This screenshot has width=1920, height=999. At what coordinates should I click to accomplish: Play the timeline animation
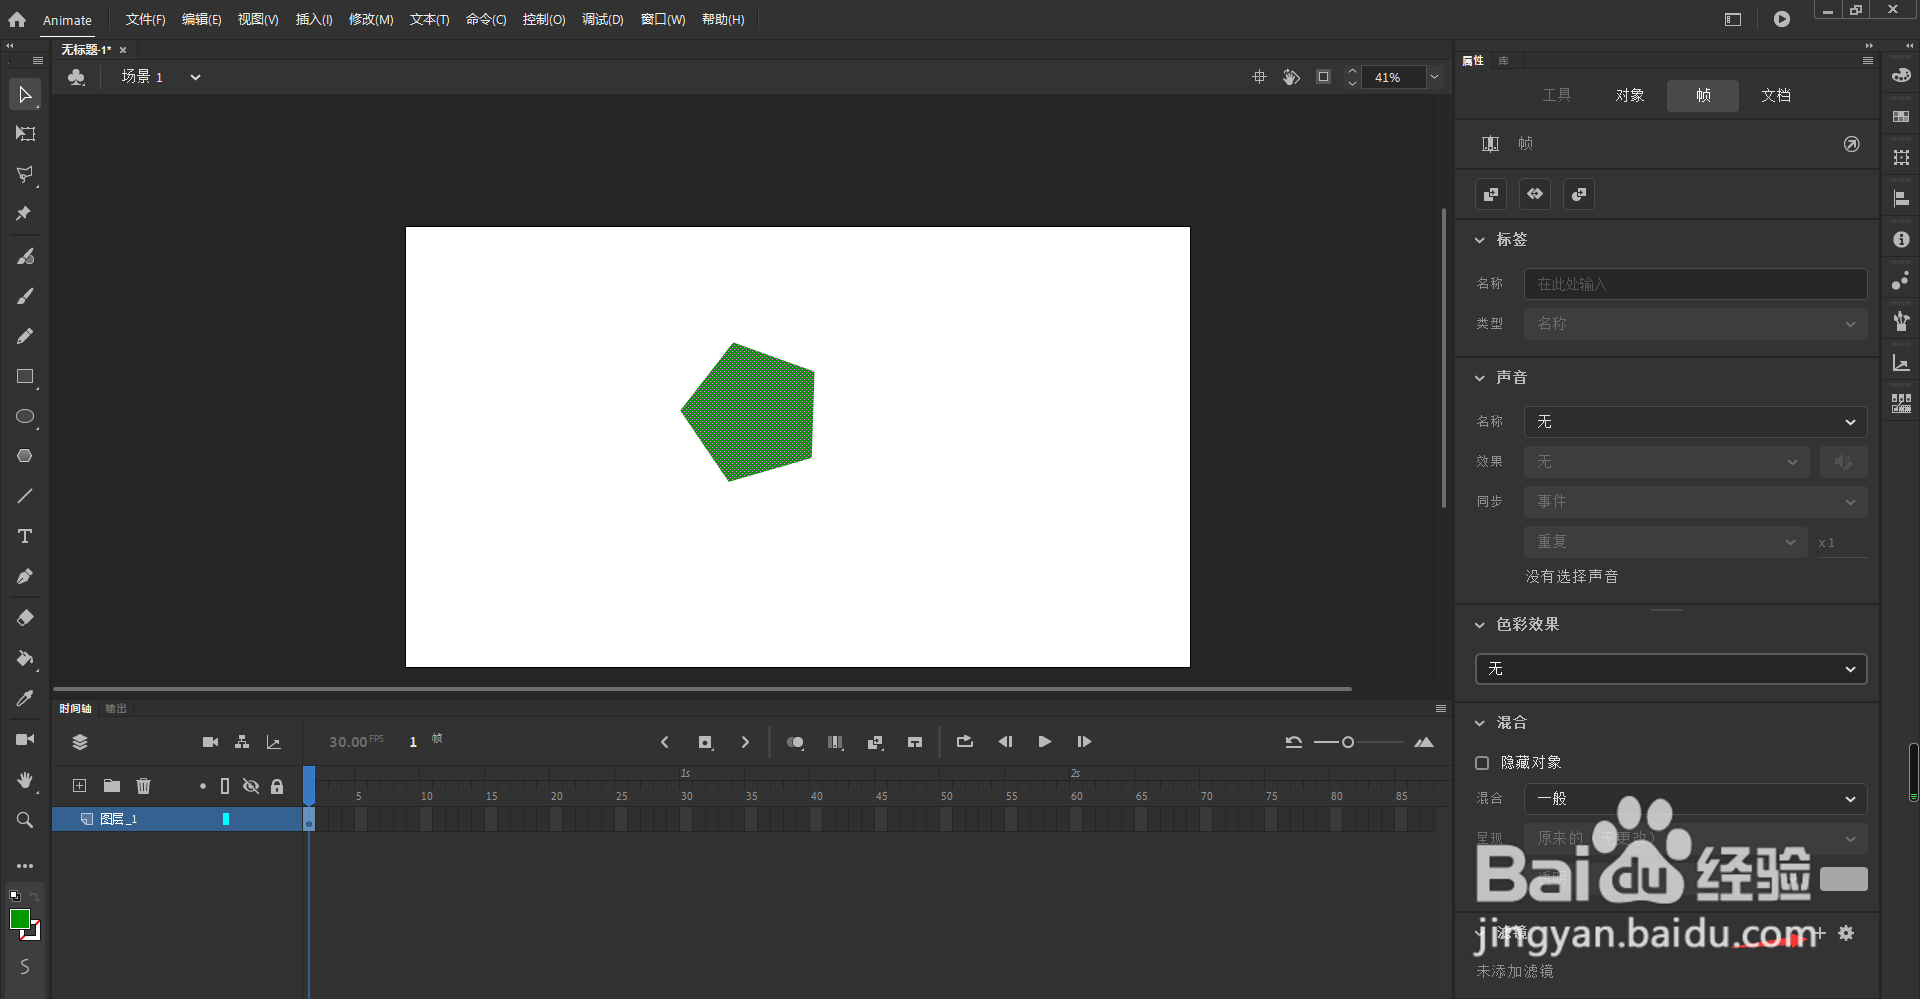(x=1044, y=742)
